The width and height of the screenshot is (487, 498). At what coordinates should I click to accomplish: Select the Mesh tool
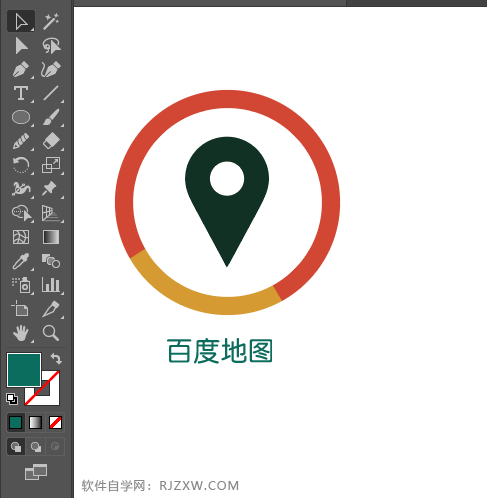[x=21, y=237]
